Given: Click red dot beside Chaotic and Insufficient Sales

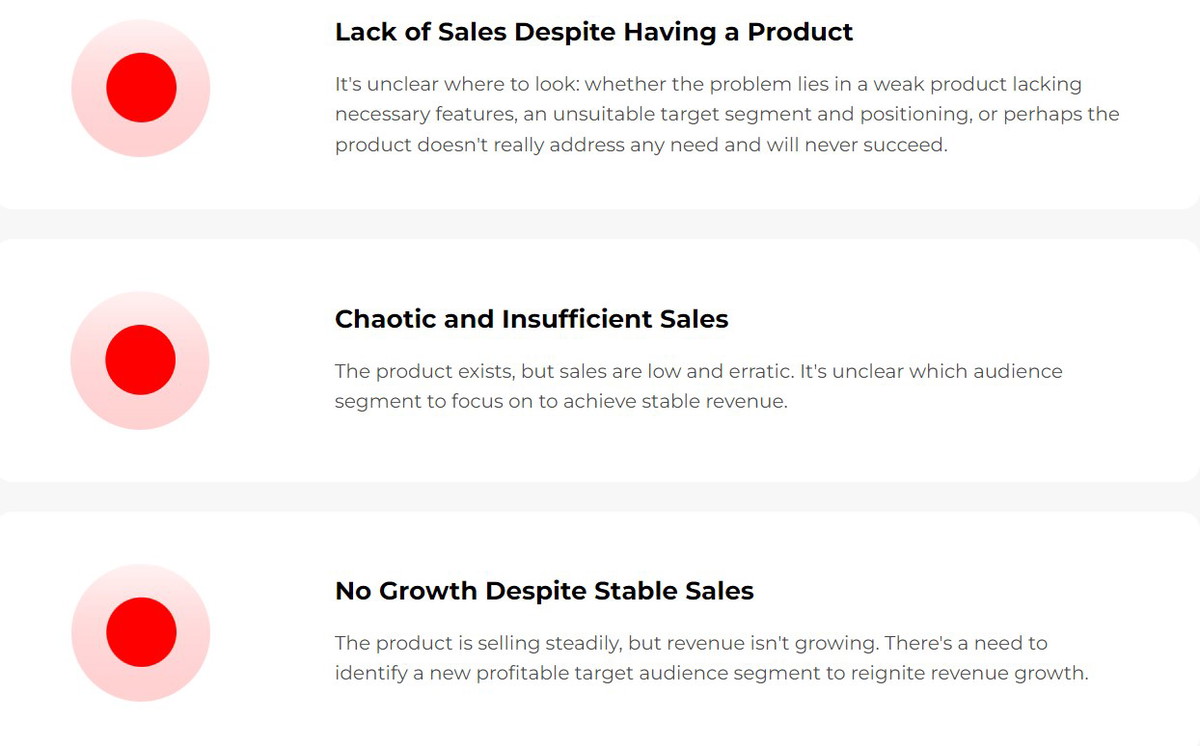Looking at the screenshot, I should coord(140,360).
